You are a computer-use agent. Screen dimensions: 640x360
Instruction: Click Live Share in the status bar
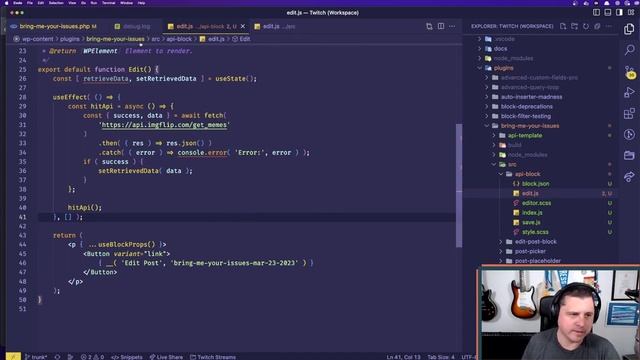click(166, 357)
